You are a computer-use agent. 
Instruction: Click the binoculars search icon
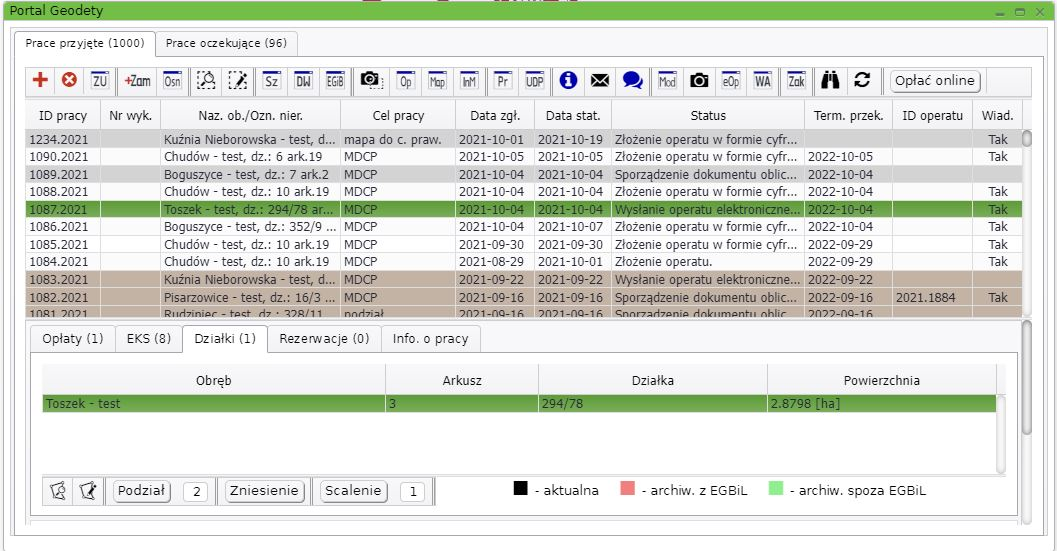tap(830, 81)
